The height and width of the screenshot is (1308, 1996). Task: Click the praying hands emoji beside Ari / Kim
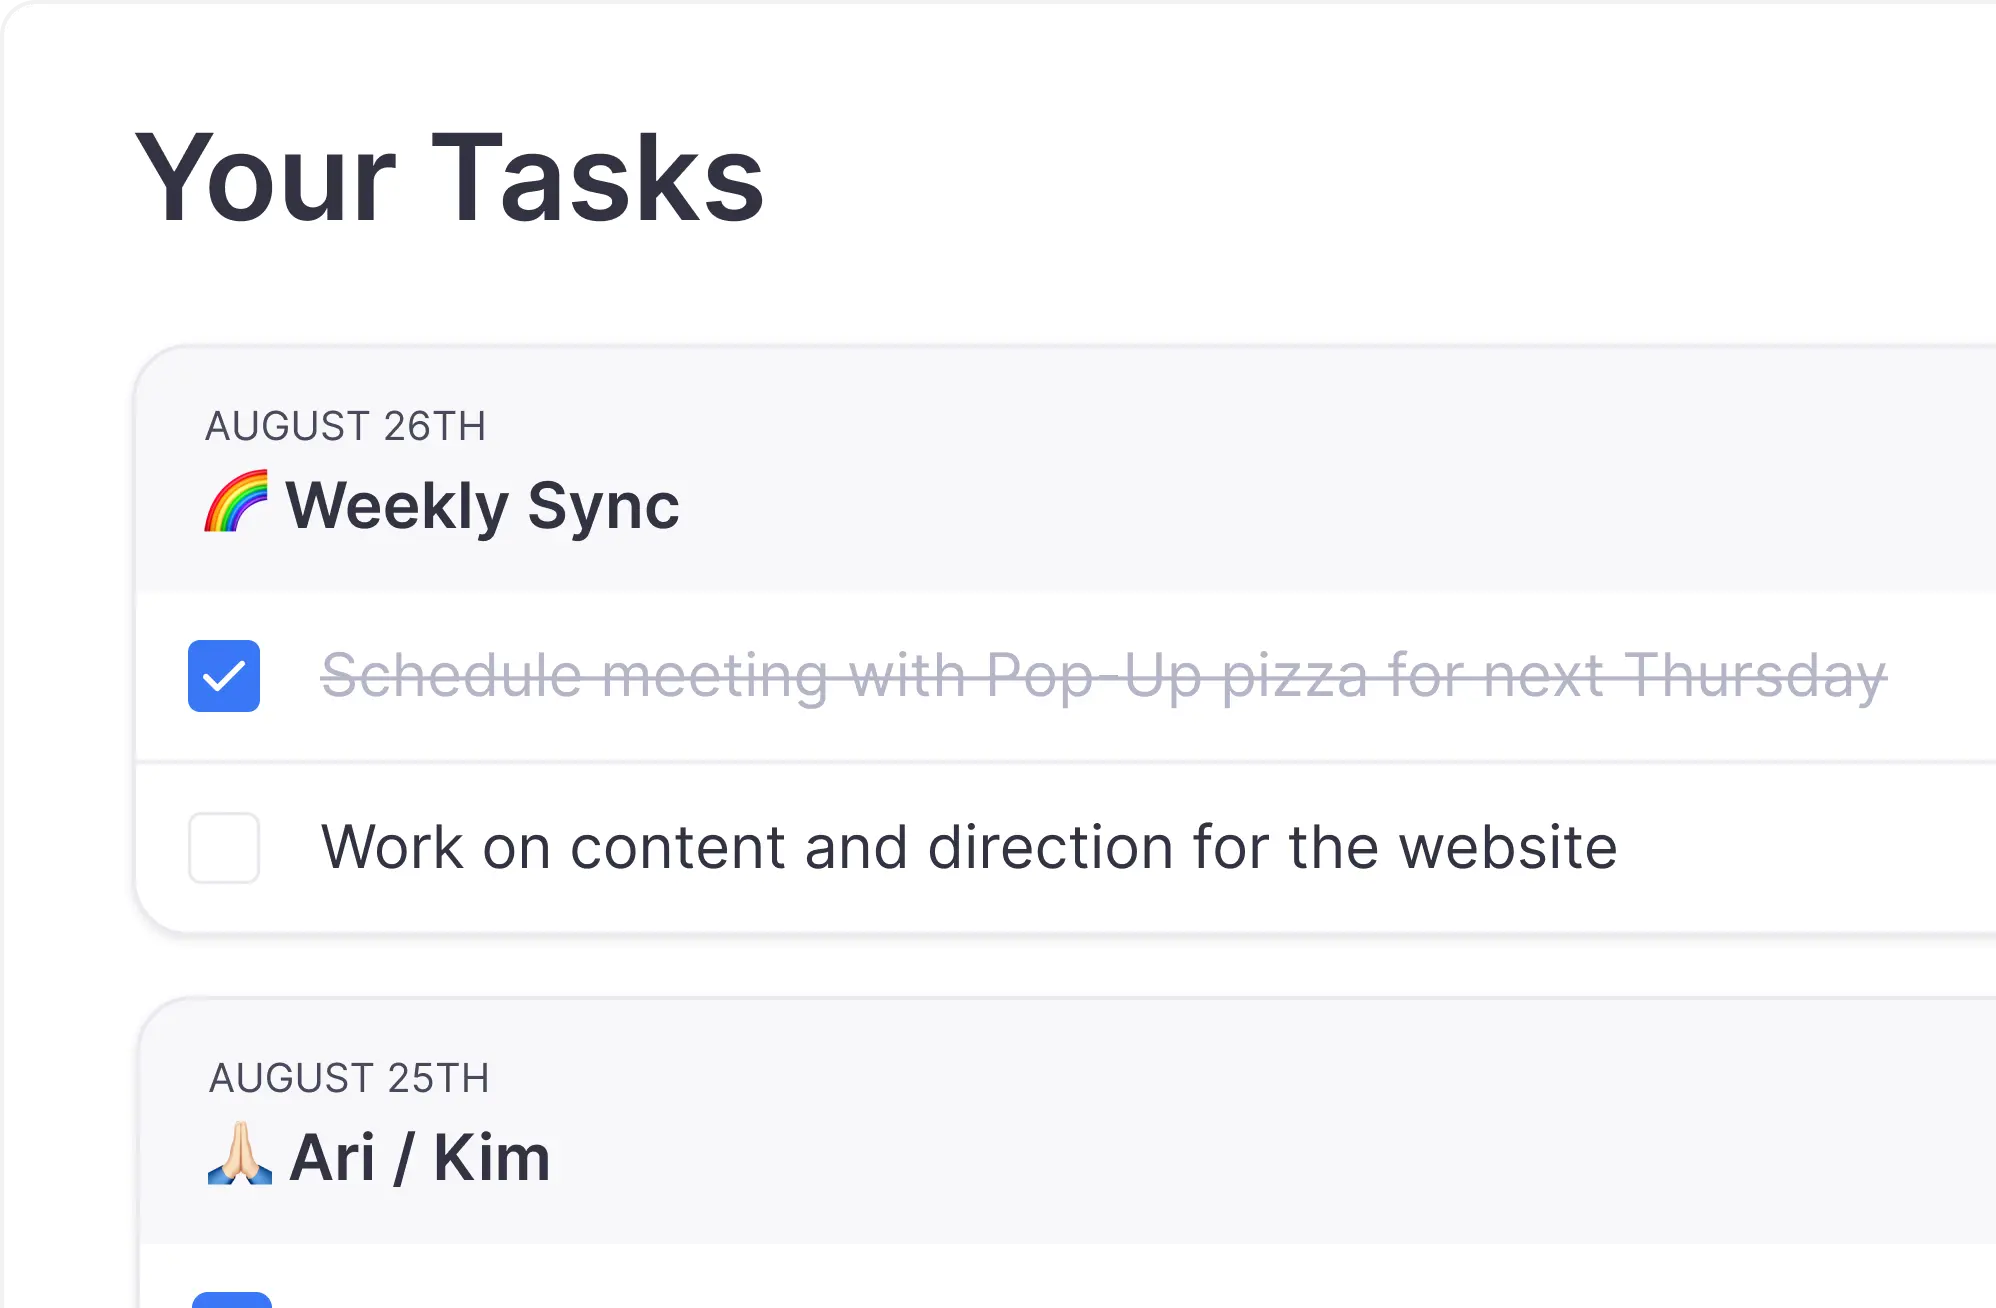[x=240, y=1154]
